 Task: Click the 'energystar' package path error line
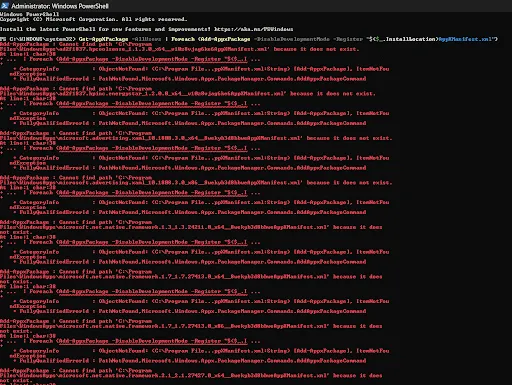pyautogui.click(x=188, y=94)
